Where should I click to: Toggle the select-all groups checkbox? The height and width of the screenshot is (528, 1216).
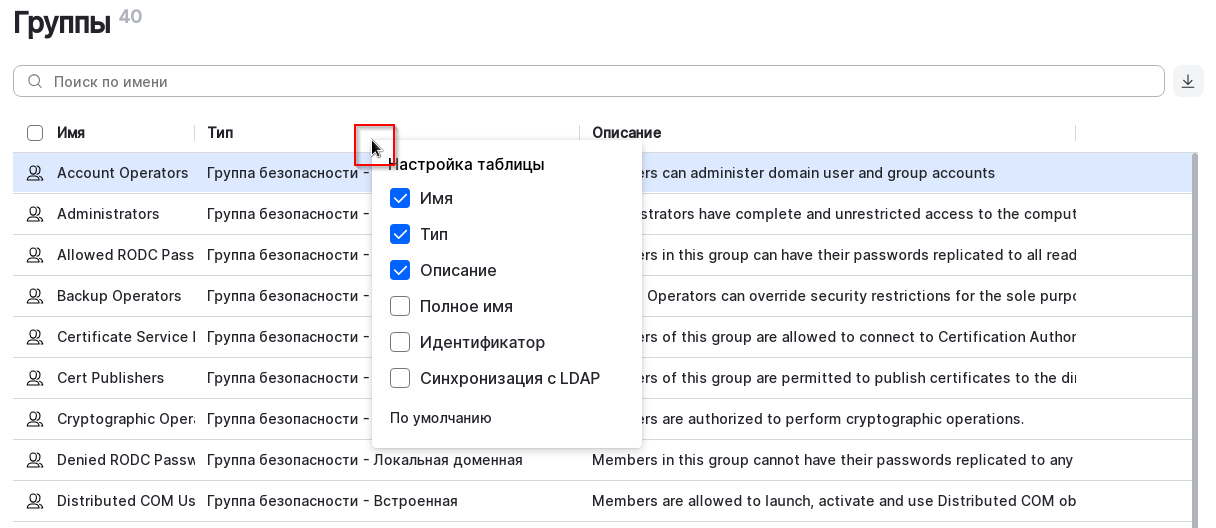(35, 133)
